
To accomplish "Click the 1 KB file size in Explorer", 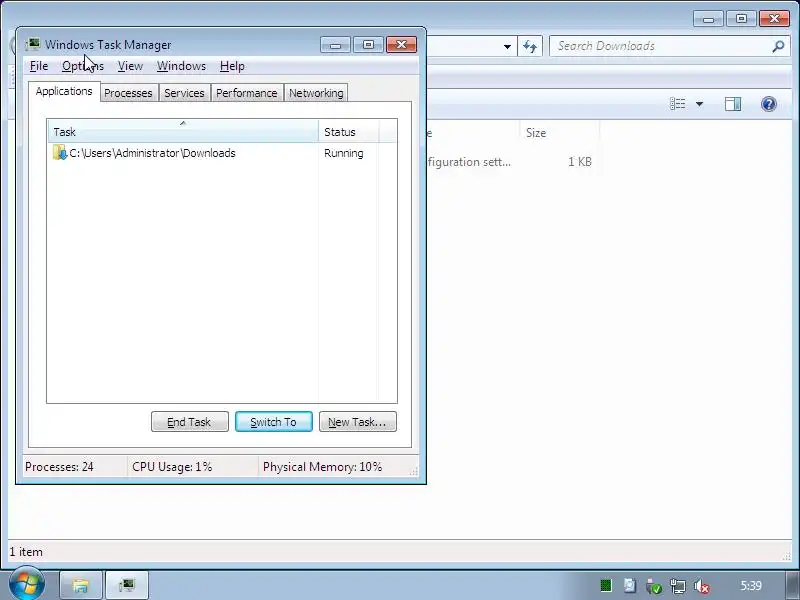I will pyautogui.click(x=580, y=162).
